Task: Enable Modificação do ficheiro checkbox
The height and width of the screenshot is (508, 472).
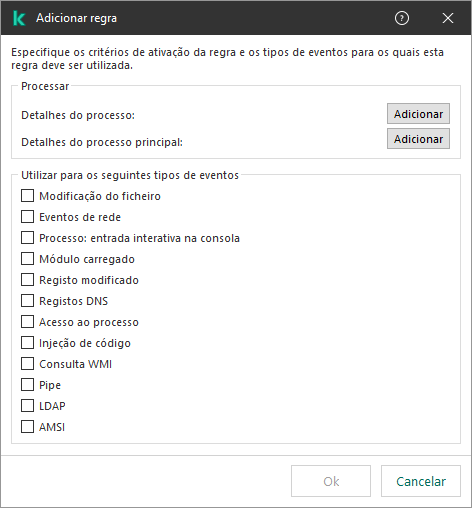Action: 27,196
